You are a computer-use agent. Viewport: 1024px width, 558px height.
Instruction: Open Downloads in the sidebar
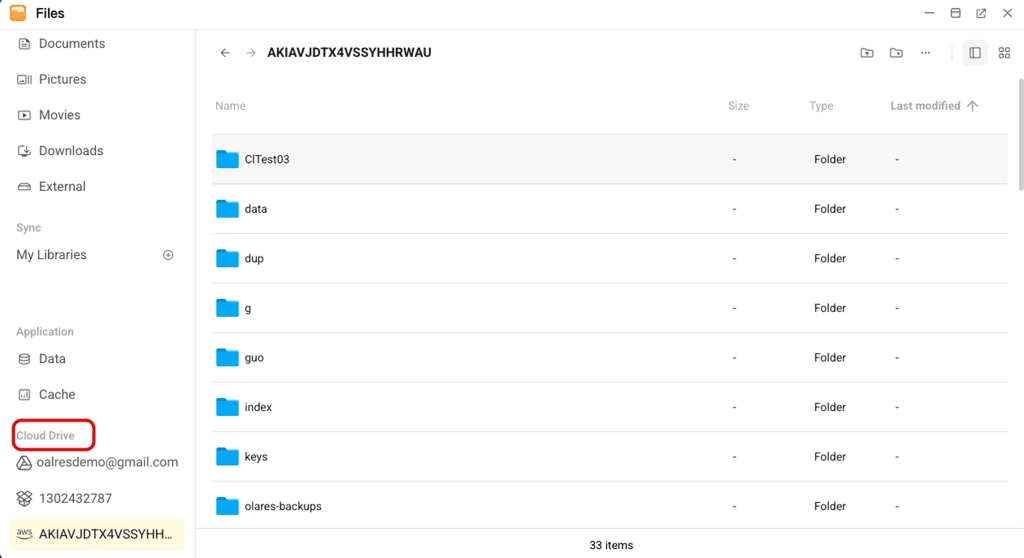(70, 151)
